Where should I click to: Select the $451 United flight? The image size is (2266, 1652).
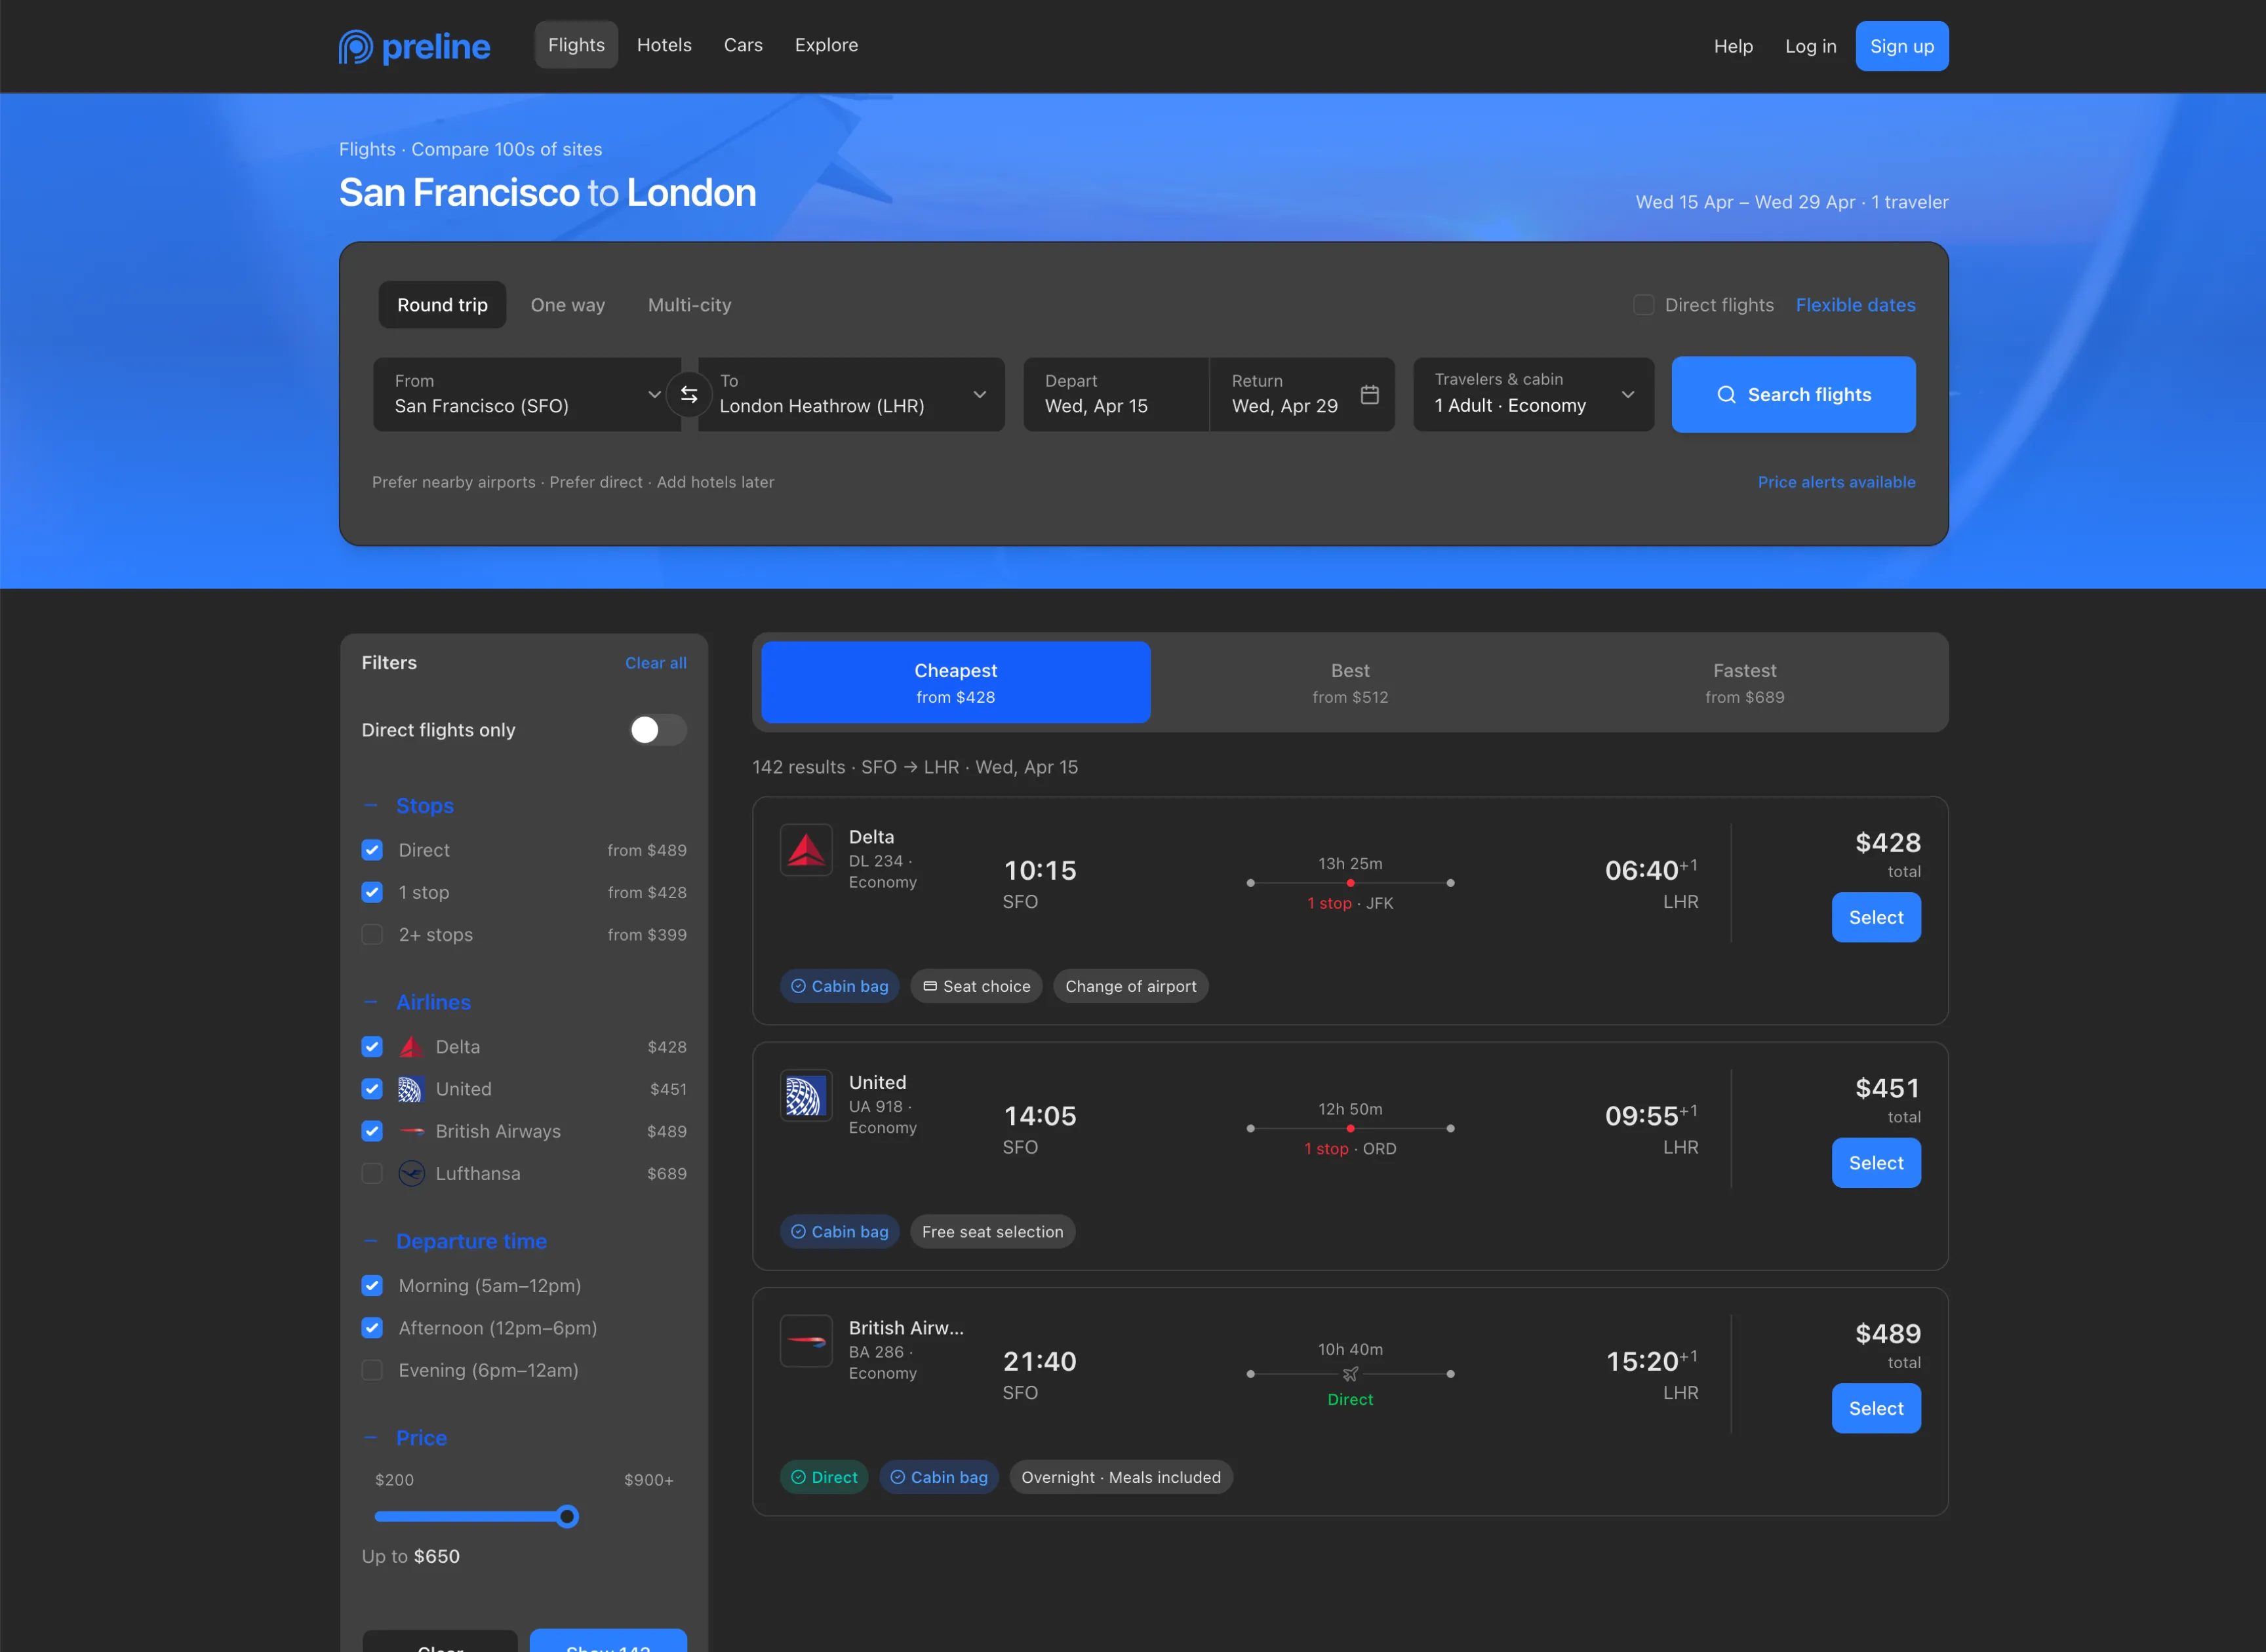1876,1163
